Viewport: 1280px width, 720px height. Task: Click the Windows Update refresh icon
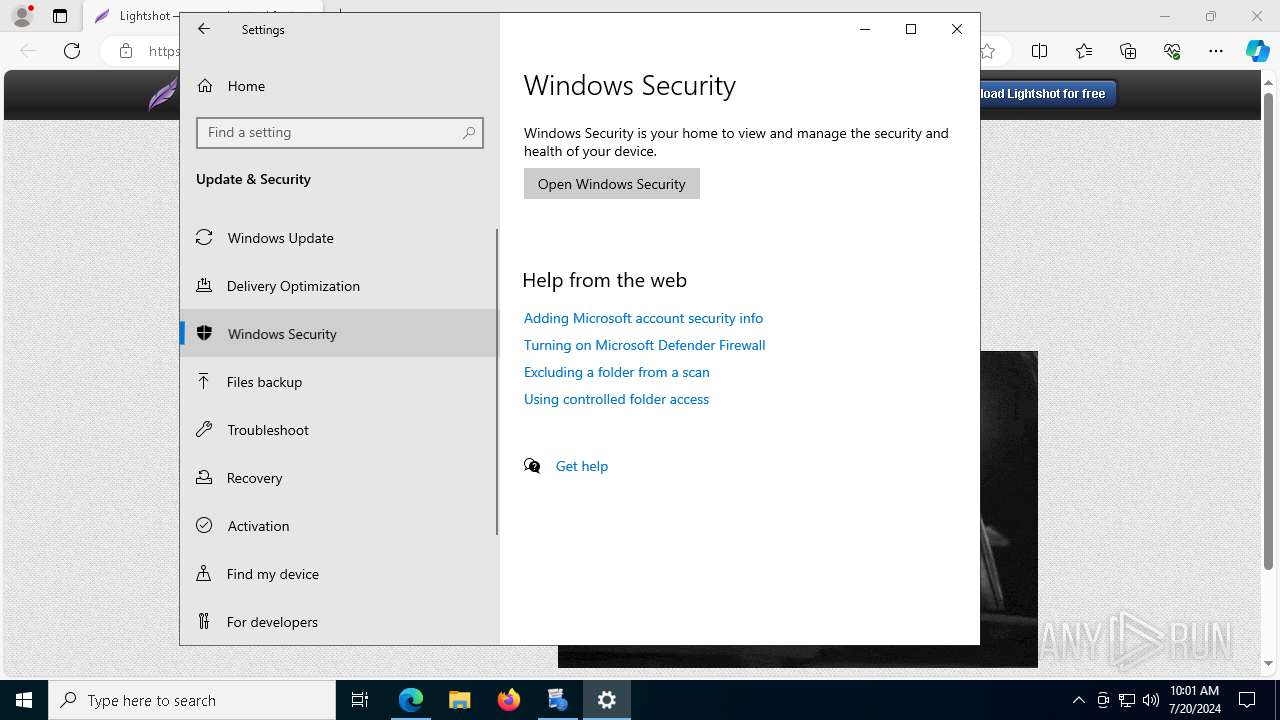(x=204, y=237)
